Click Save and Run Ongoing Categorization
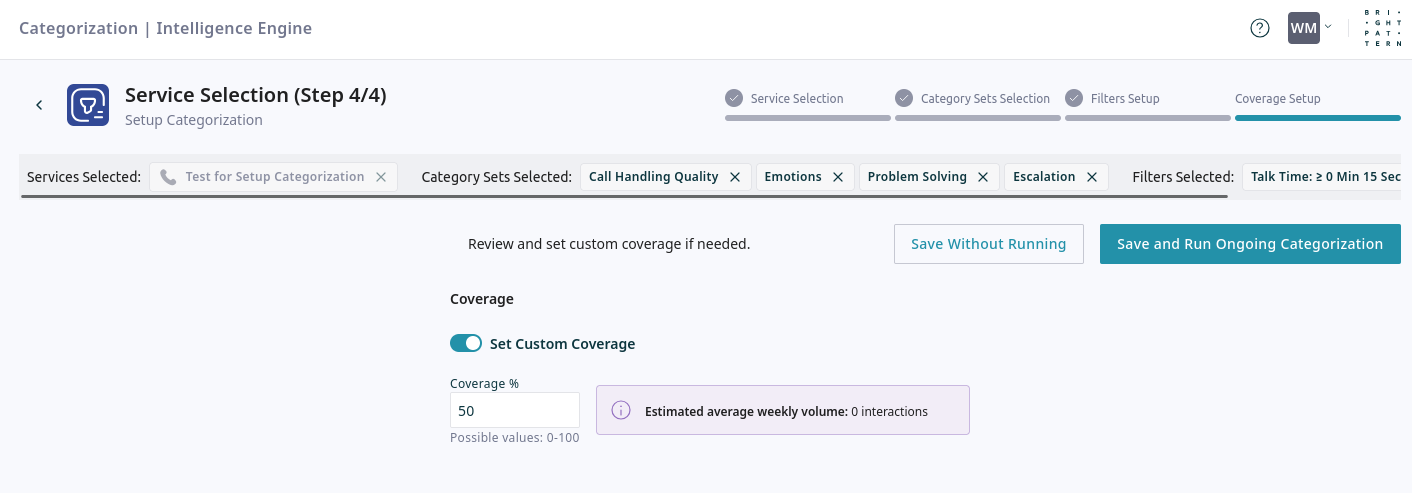1412x493 pixels. click(1250, 244)
